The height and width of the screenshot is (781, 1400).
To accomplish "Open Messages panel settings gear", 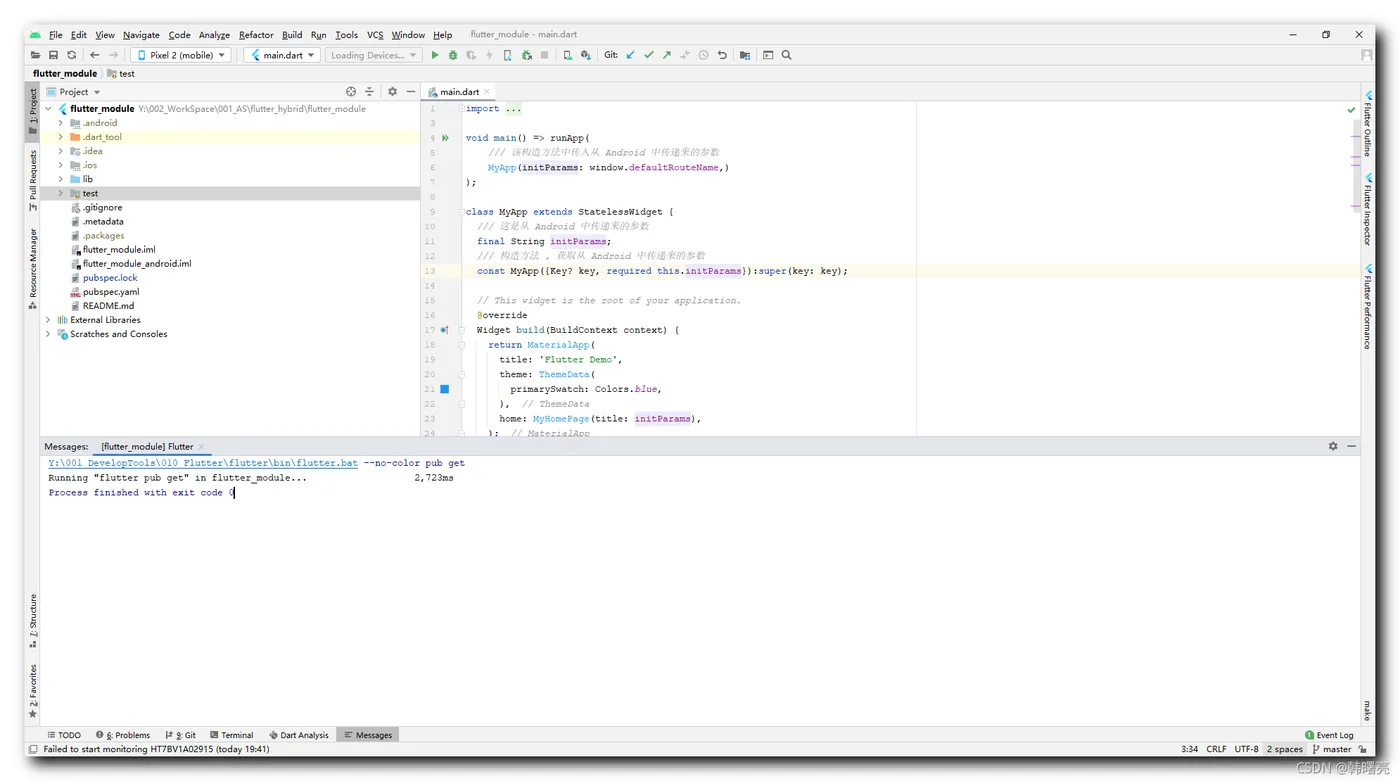I will pos(1333,446).
